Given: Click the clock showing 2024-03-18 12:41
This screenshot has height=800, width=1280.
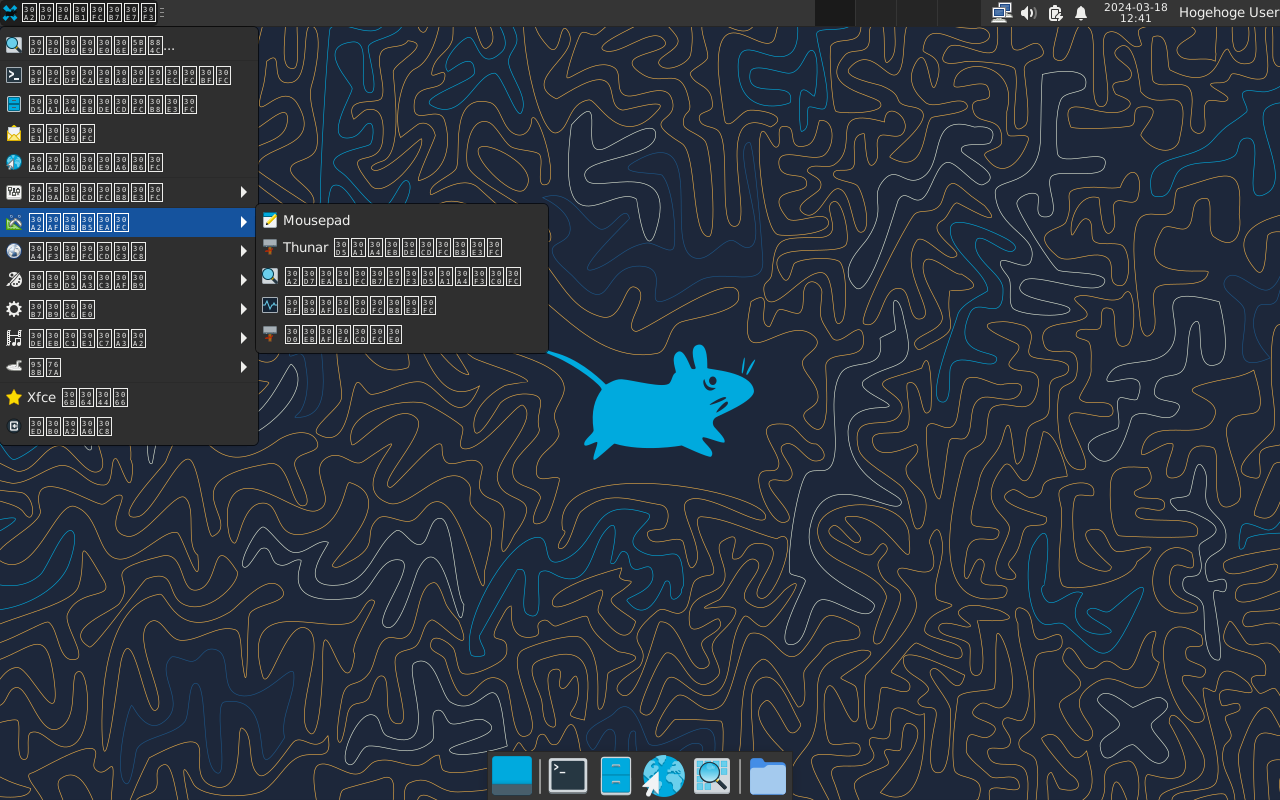Looking at the screenshot, I should point(1135,13).
